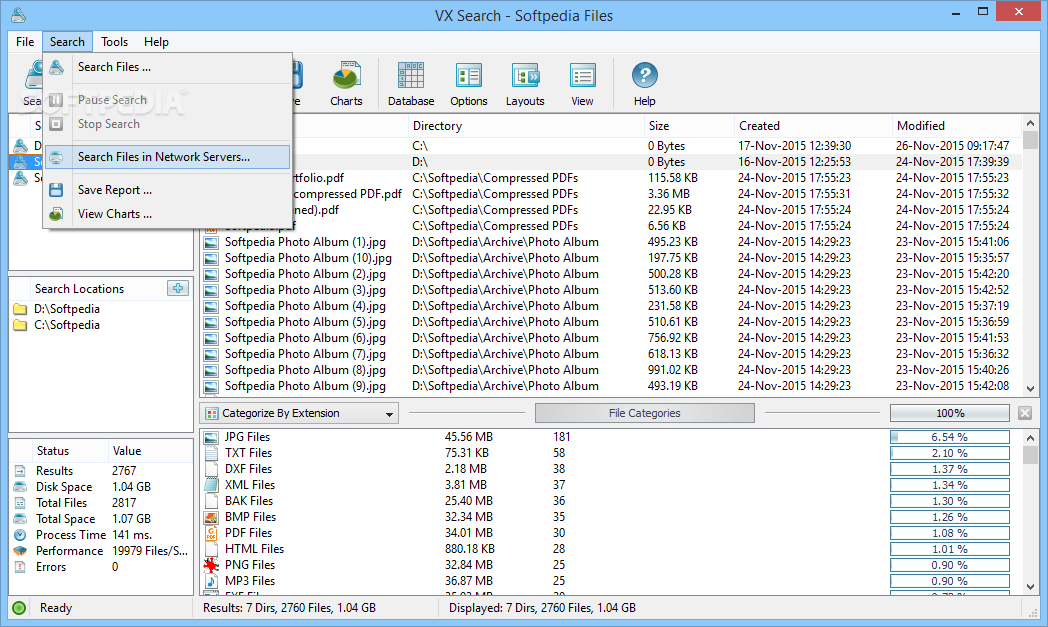This screenshot has width=1048, height=627.
Task: Click the Softpedia Photo Album (1).jpg file icon
Action: click(x=211, y=243)
